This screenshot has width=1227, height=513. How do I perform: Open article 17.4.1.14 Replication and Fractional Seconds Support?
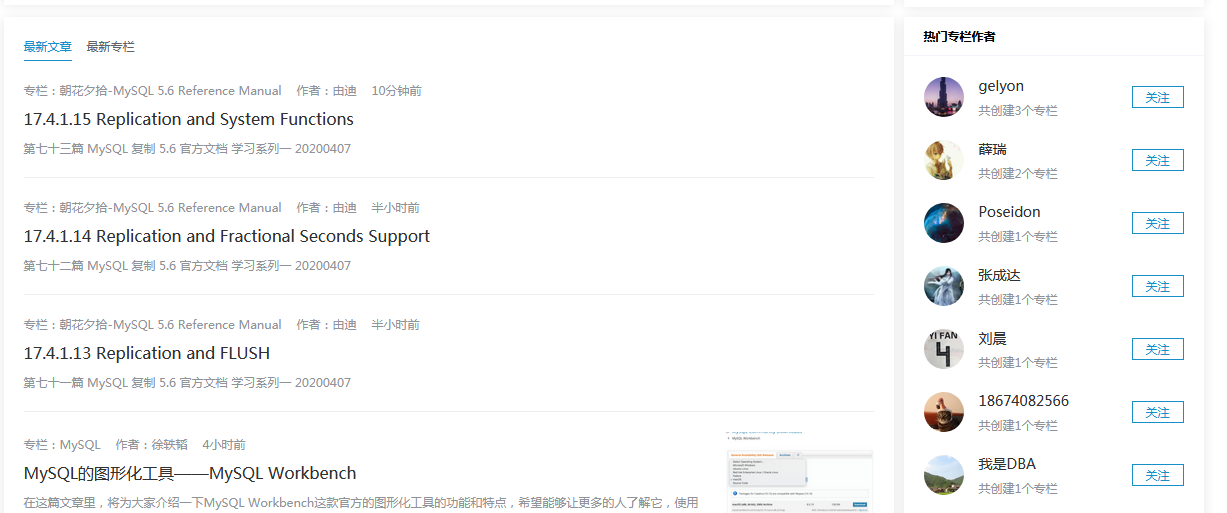[227, 236]
